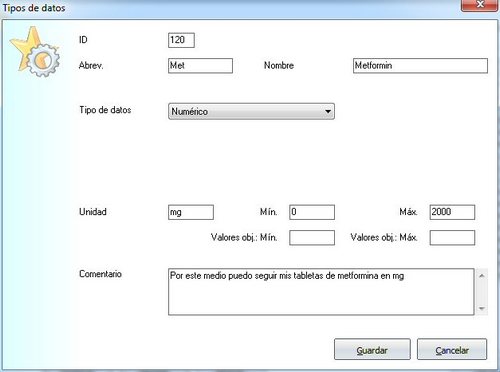Screen dimensions: 500x372
Task: Save the data type with Guardar
Action: pyautogui.click(x=372, y=350)
